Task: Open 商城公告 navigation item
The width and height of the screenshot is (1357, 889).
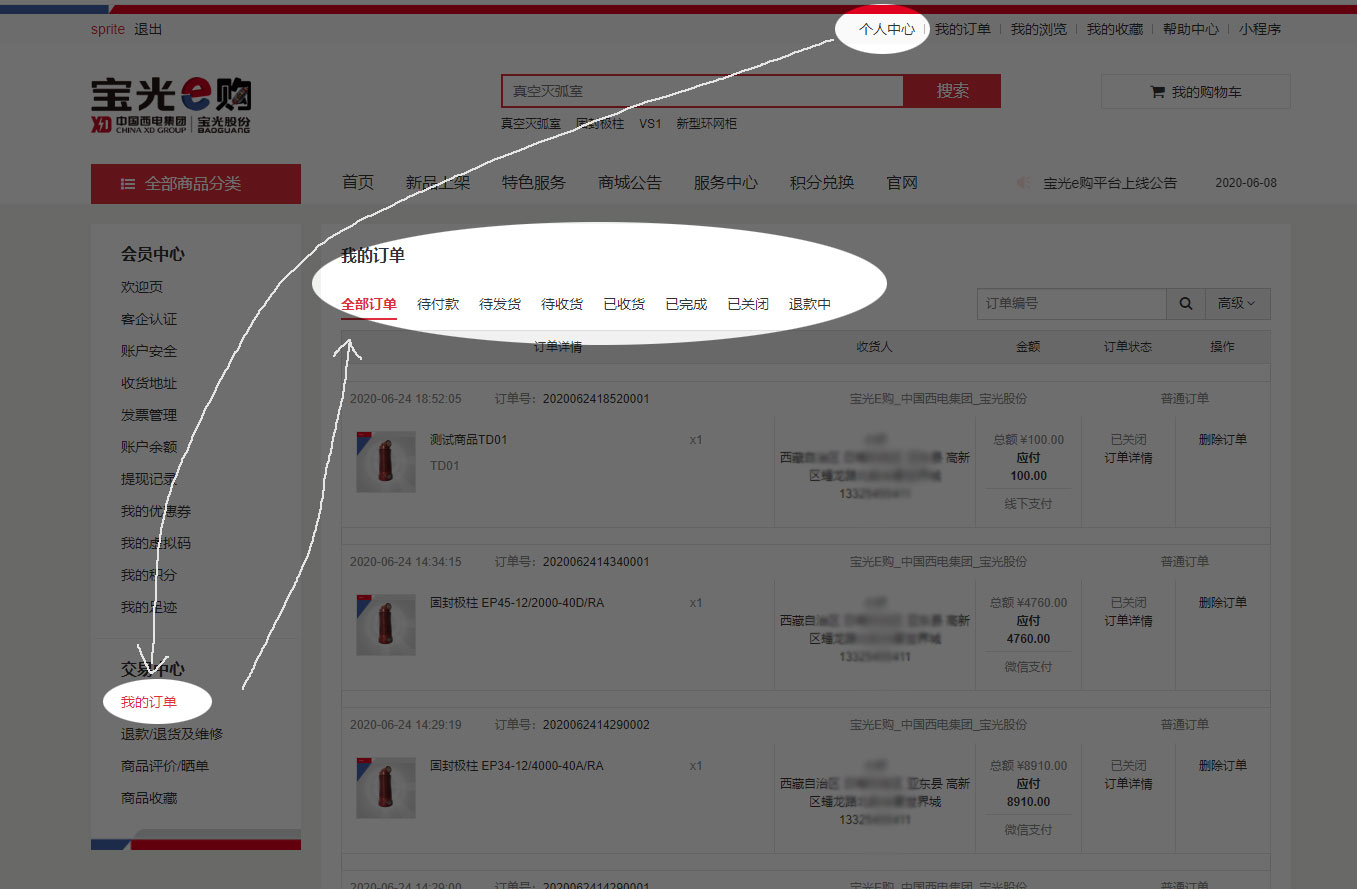Action: [630, 183]
